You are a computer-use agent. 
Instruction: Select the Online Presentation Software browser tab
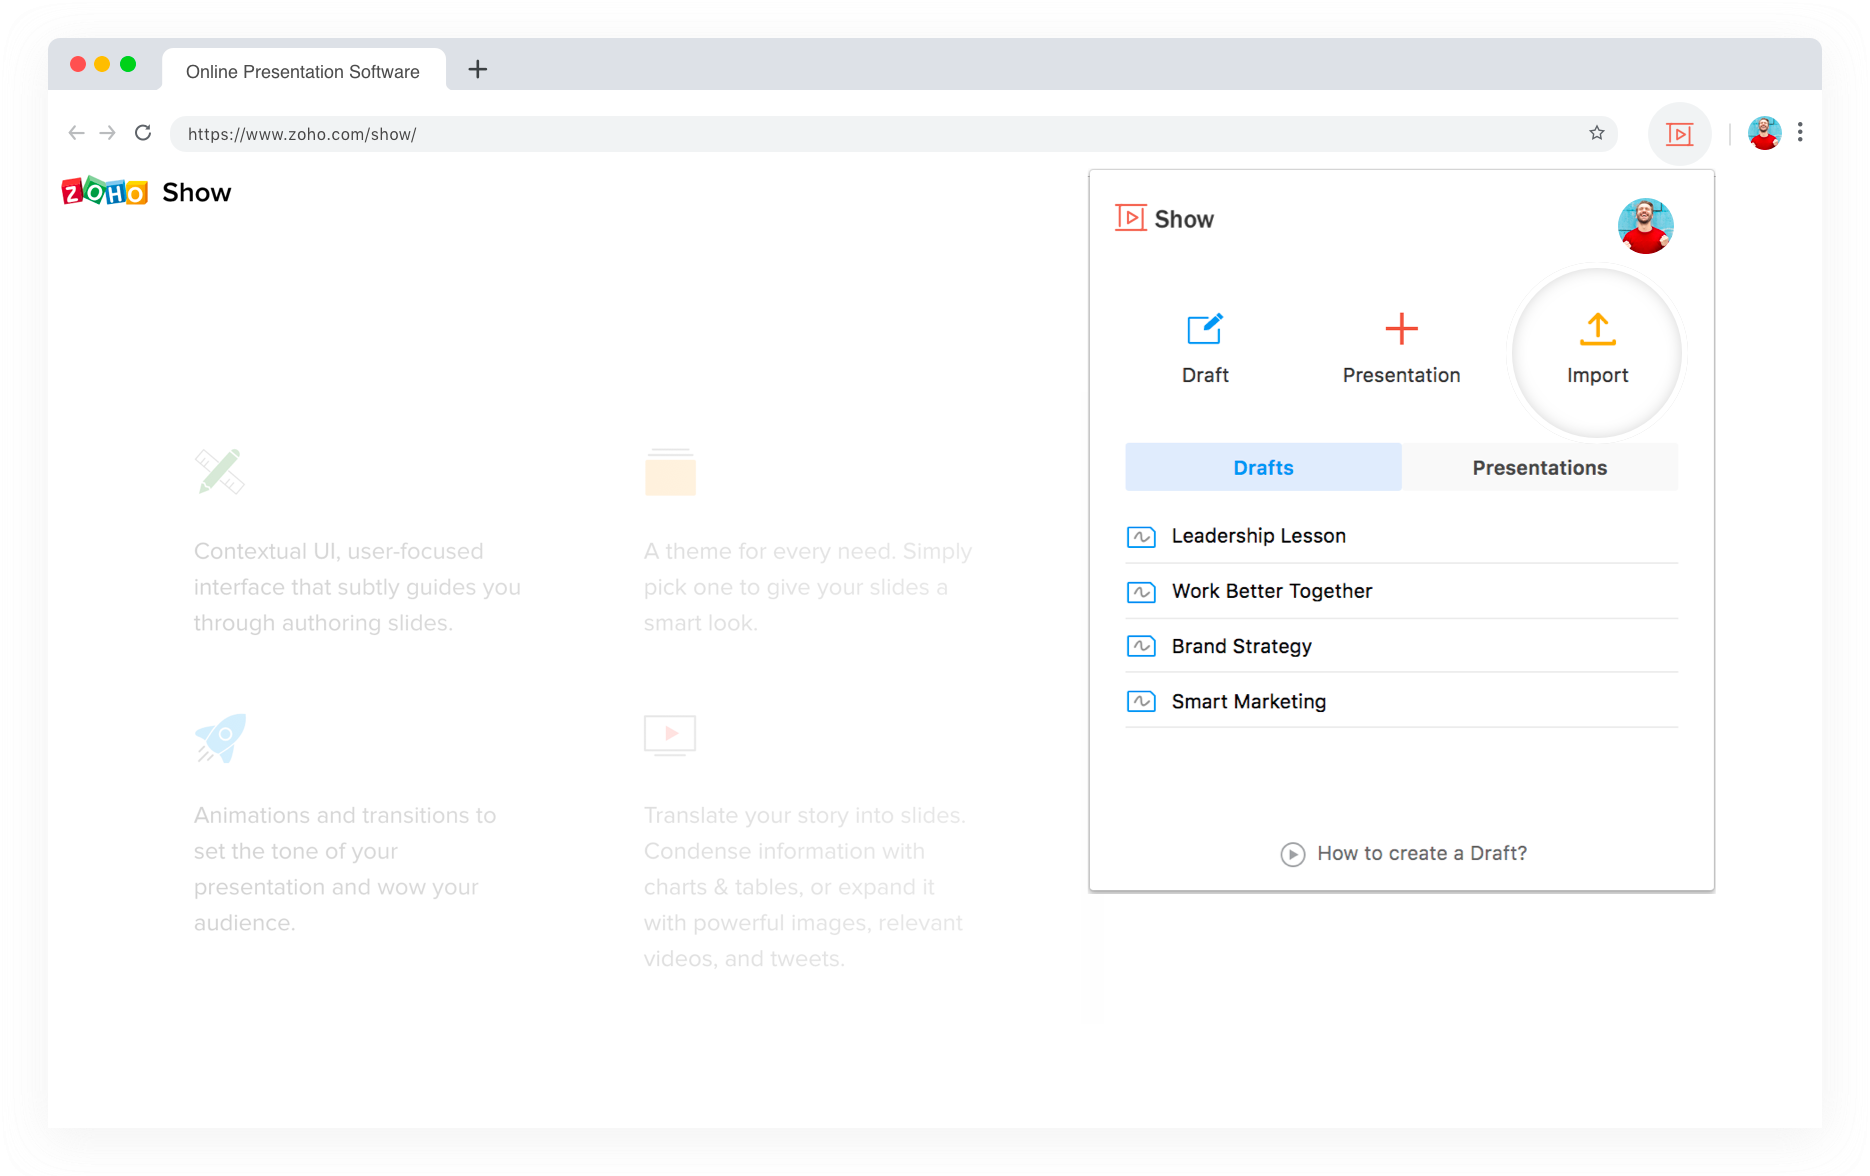(x=303, y=71)
